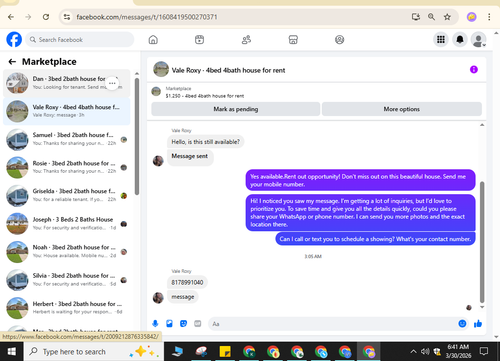Open the Home feed icon

(x=153, y=40)
